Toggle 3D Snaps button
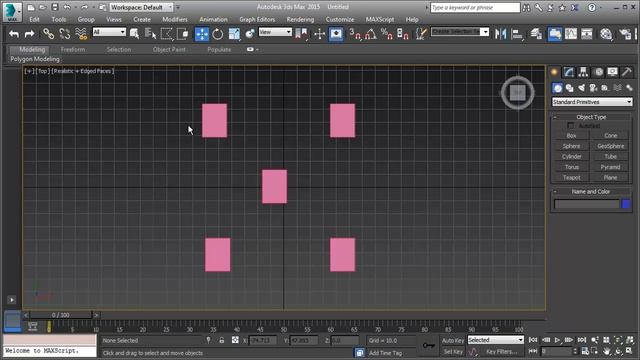Screen dimensions: 640x360 (355, 34)
